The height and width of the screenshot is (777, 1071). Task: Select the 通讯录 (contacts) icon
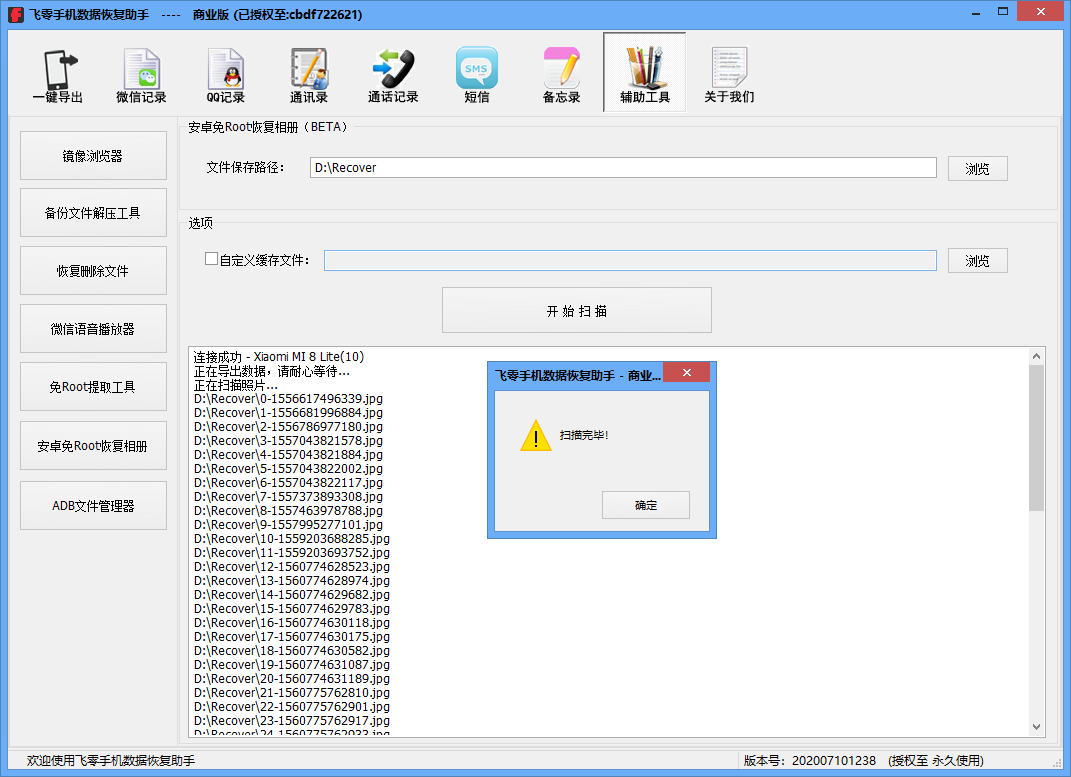(309, 72)
